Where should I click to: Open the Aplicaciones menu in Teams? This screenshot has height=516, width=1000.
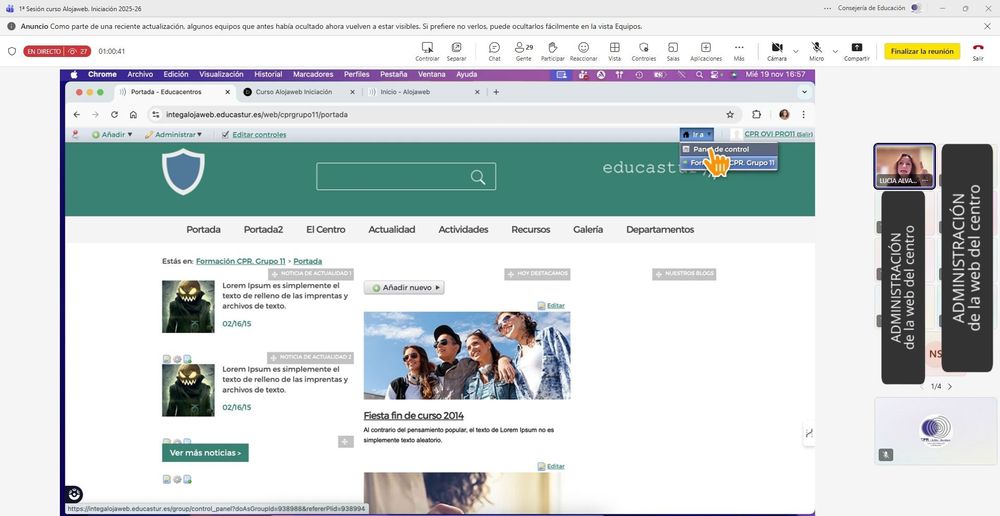(x=705, y=51)
